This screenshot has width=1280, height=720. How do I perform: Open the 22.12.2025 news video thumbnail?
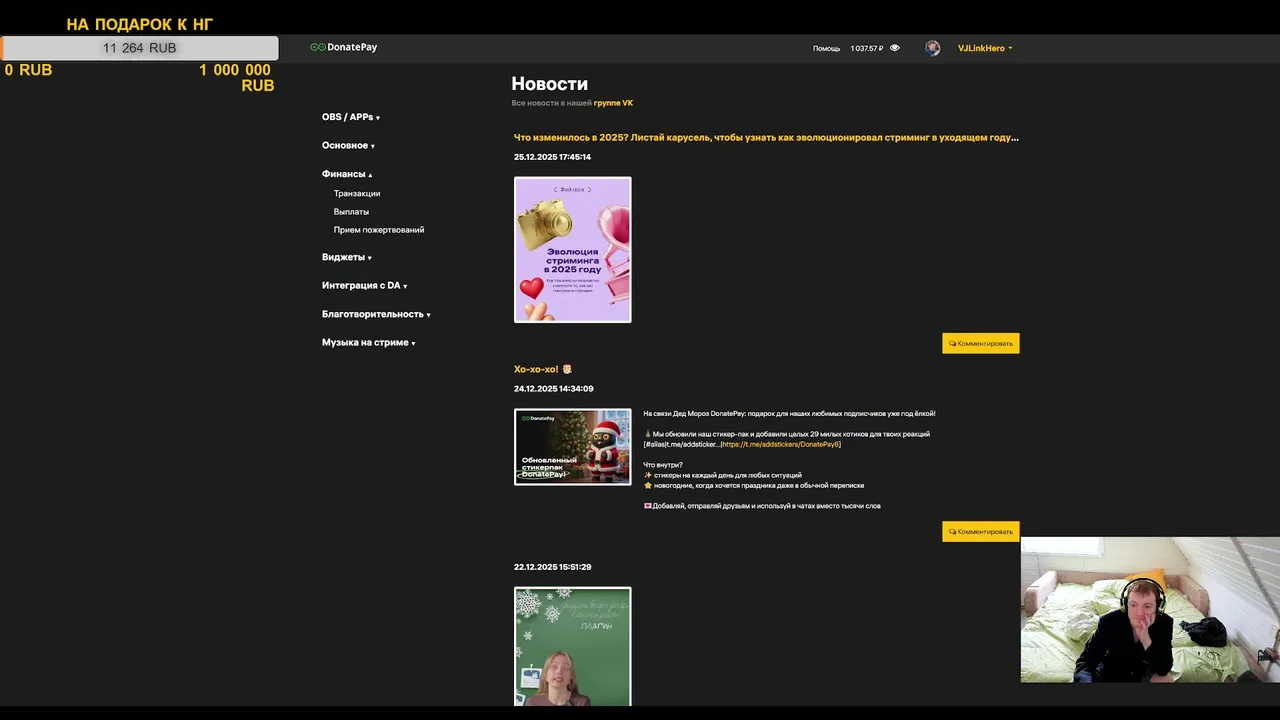(572, 646)
